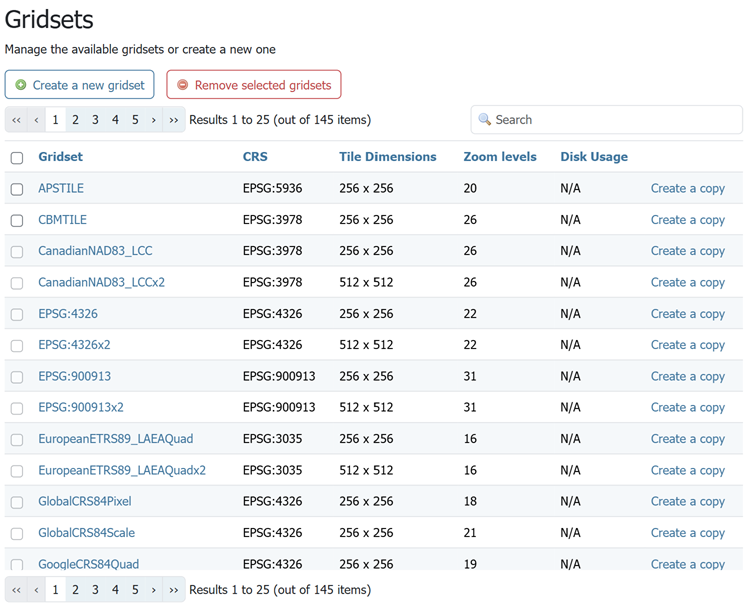Sort table by Tile Dimensions header

(x=388, y=157)
